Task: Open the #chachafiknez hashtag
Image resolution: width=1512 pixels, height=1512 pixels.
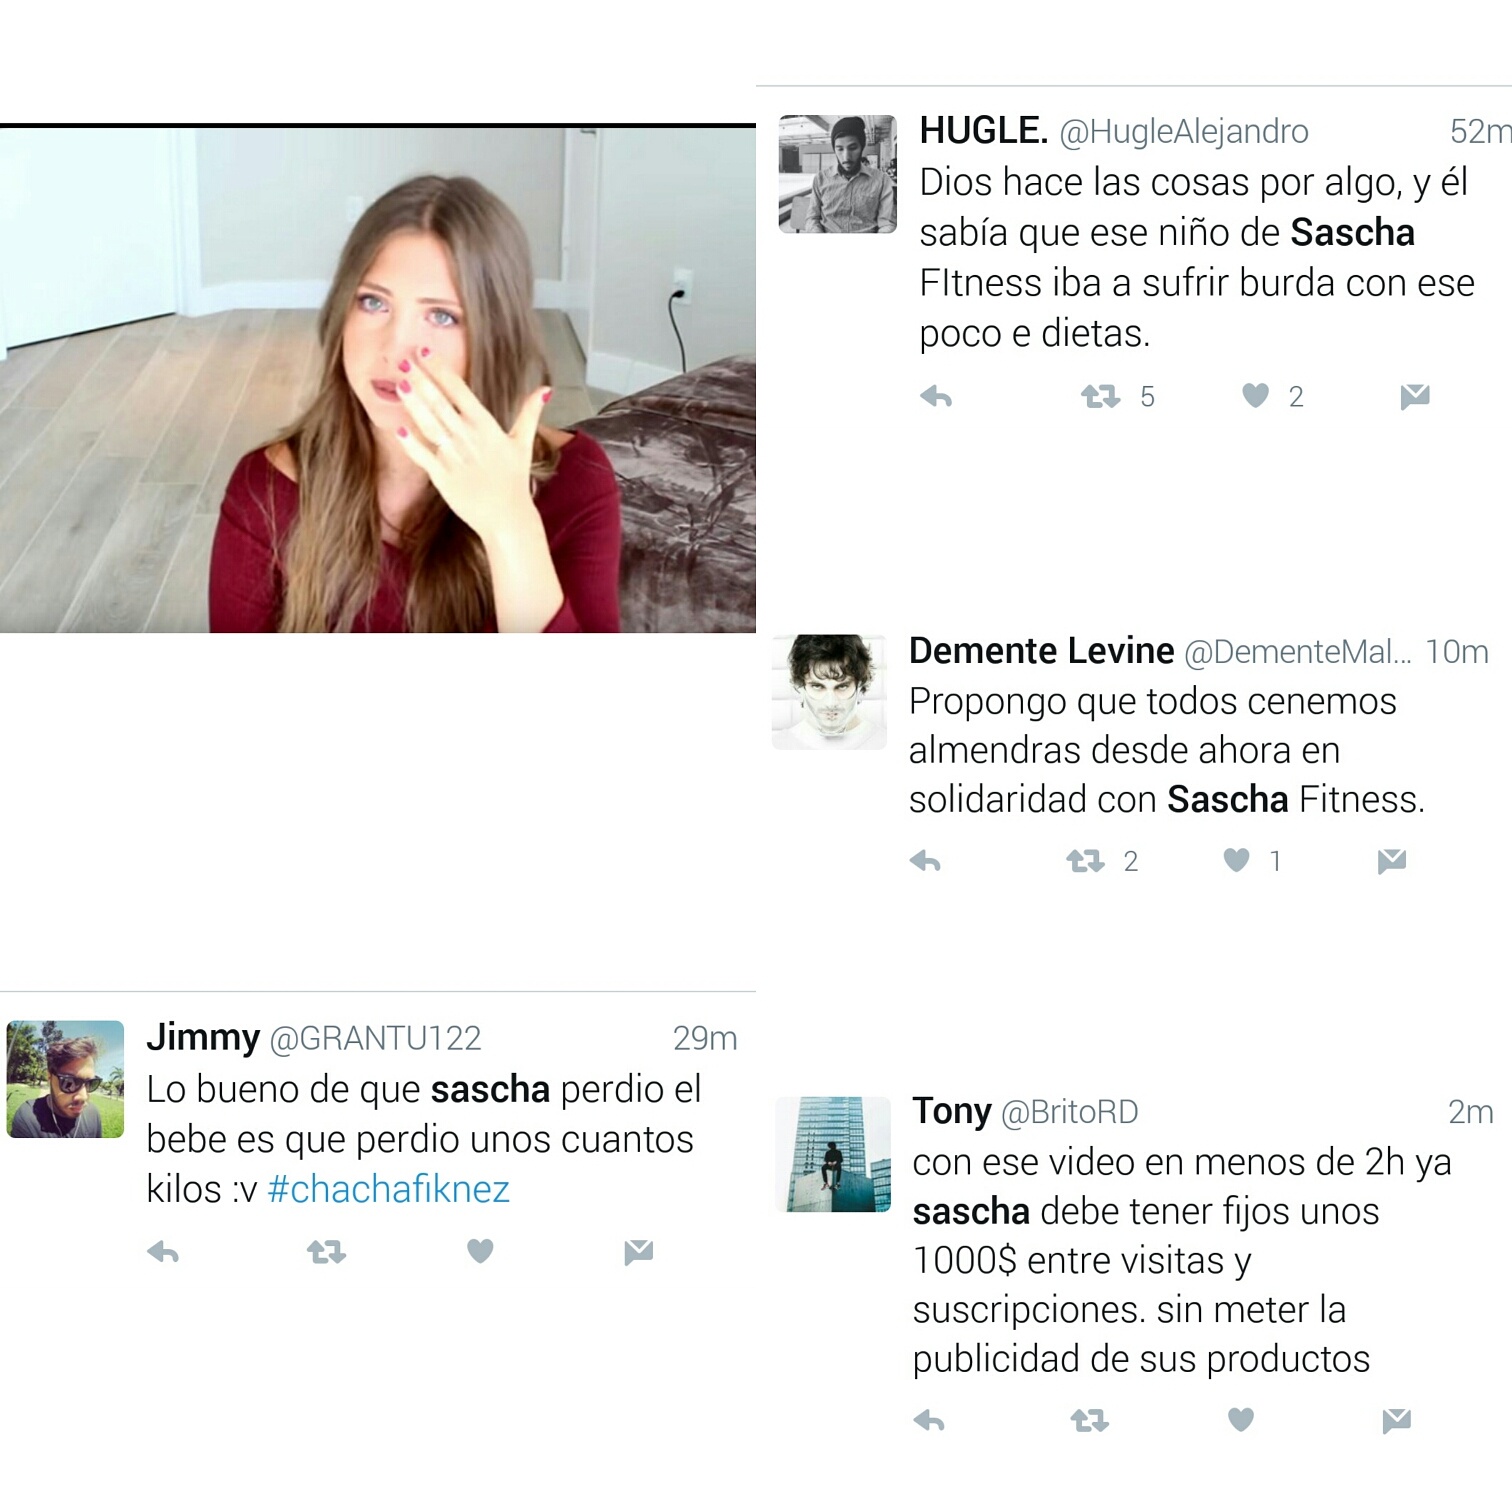Action: coord(389,1189)
